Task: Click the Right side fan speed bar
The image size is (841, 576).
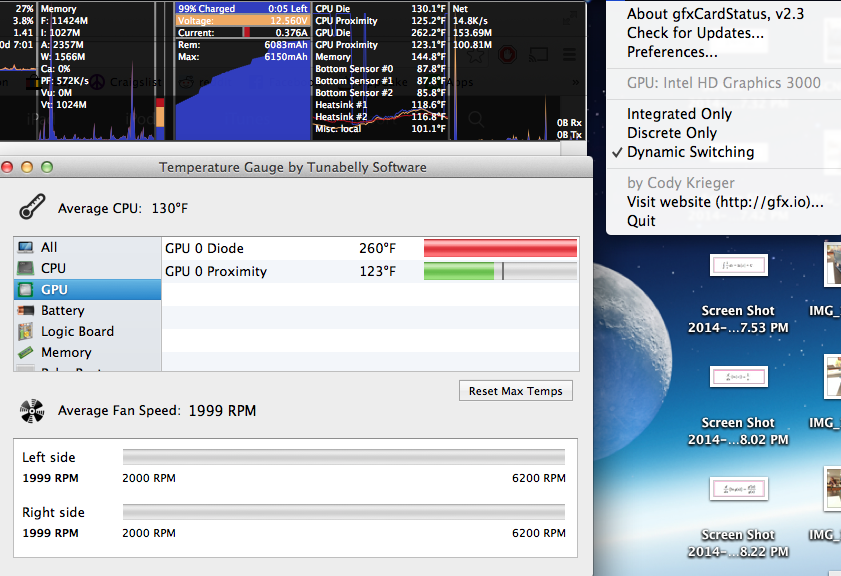Action: (x=344, y=512)
